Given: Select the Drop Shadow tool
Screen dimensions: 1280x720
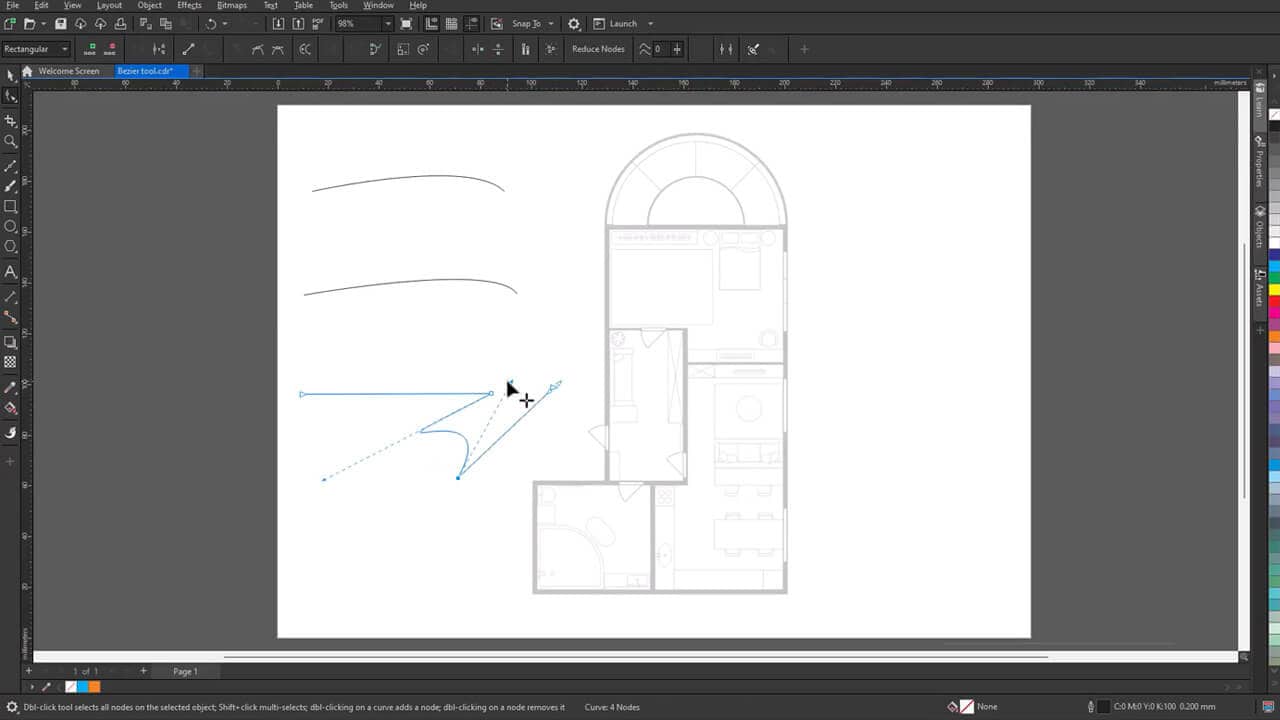Looking at the screenshot, I should [x=10, y=342].
